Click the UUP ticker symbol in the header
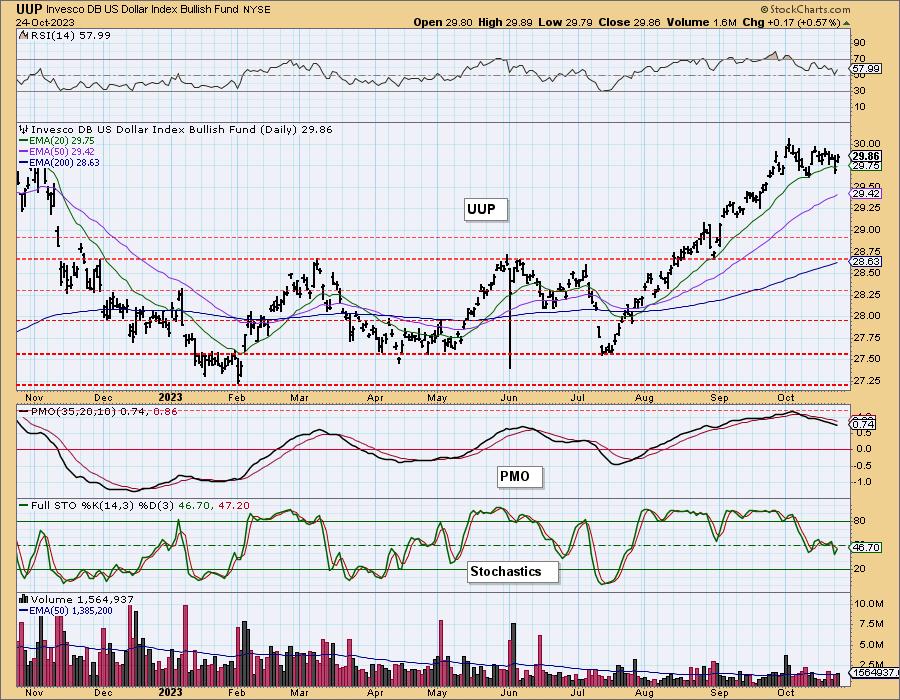Image resolution: width=900 pixels, height=700 pixels. tap(28, 9)
